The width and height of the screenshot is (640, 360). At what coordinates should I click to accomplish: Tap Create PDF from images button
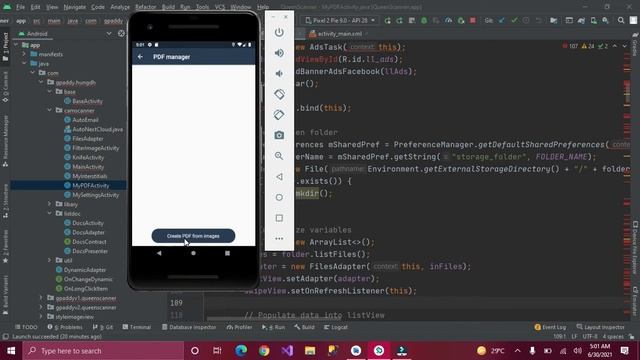coord(193,236)
